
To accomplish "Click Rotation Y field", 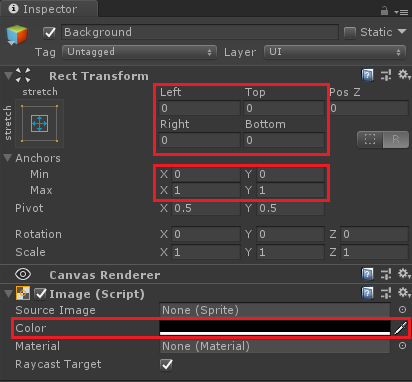I will click(x=290, y=234).
